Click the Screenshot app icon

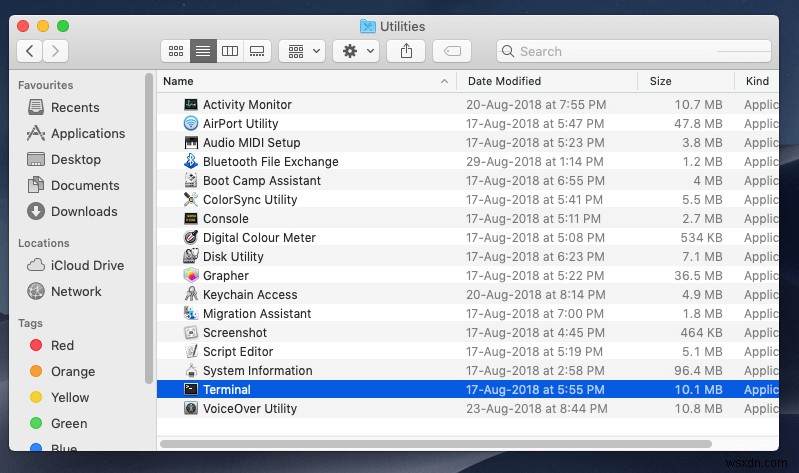(x=191, y=333)
